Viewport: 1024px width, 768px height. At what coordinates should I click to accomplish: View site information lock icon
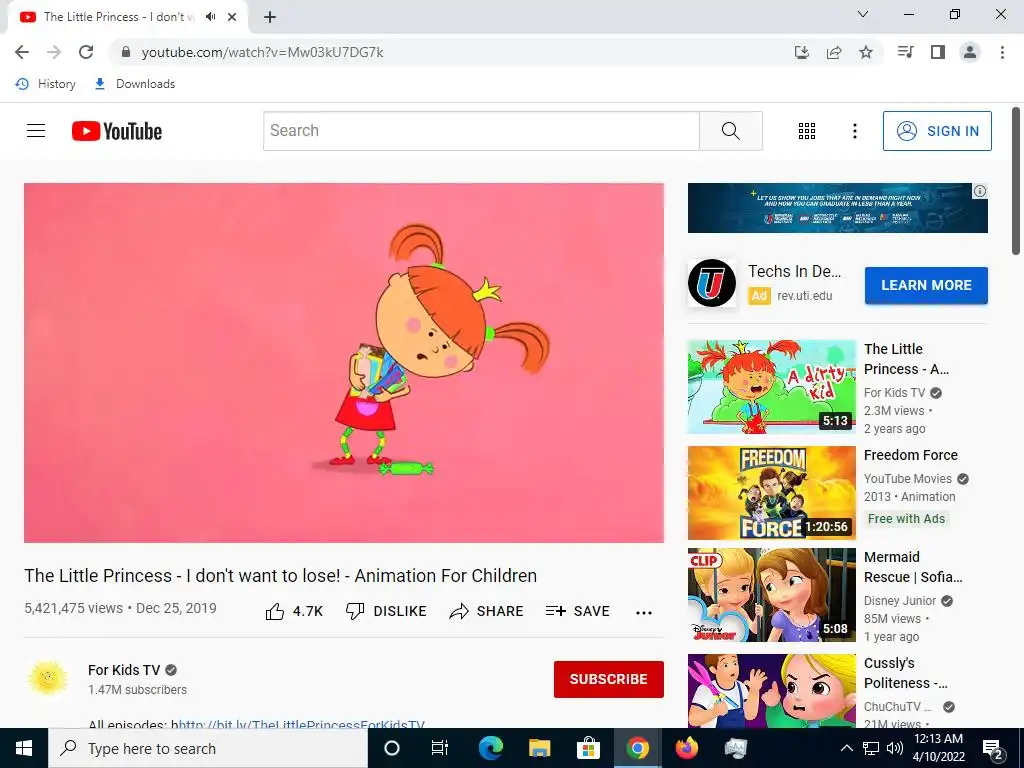126,52
